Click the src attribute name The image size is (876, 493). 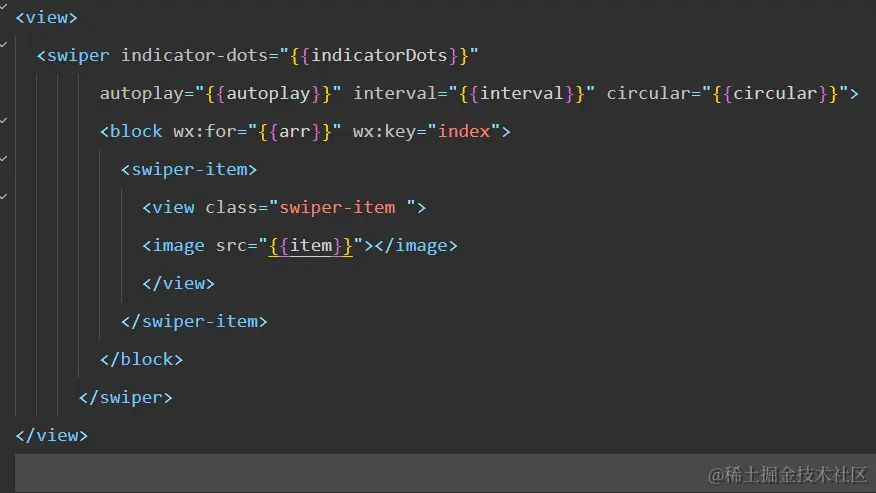click(x=231, y=245)
